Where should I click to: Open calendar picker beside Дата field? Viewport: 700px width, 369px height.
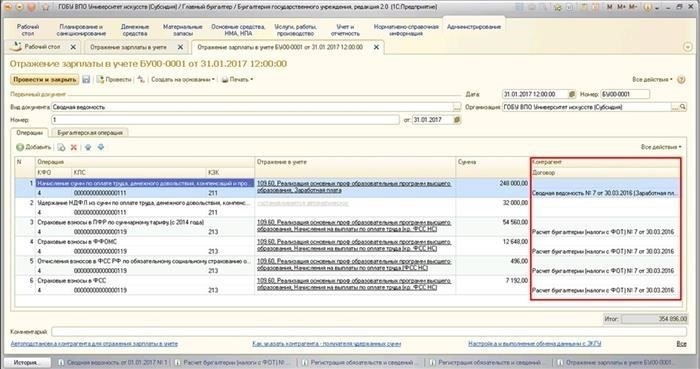click(x=572, y=94)
